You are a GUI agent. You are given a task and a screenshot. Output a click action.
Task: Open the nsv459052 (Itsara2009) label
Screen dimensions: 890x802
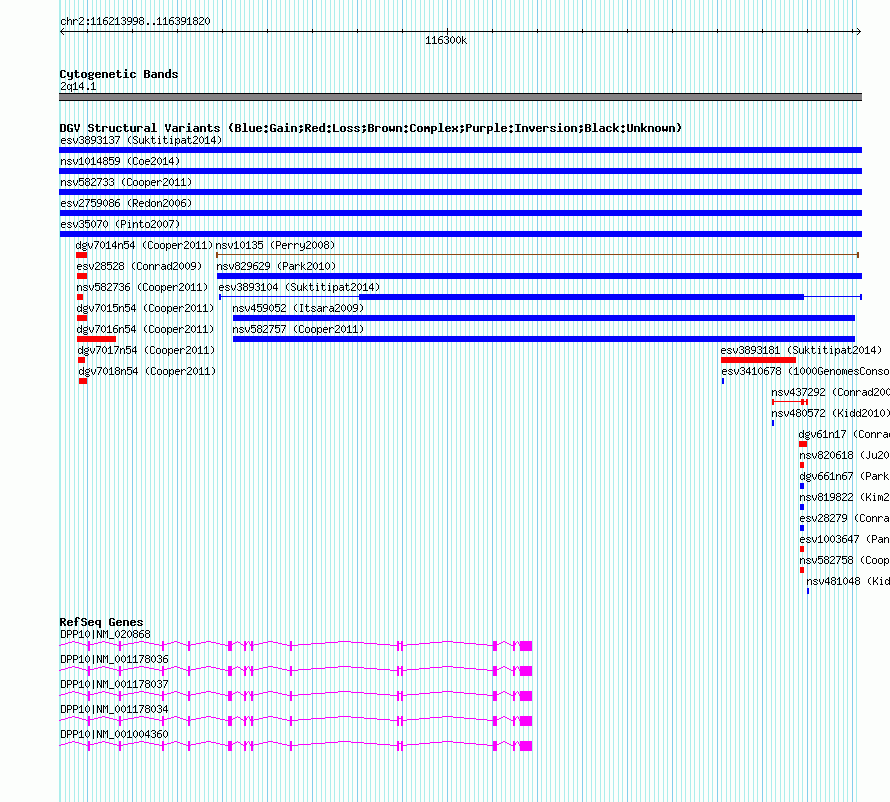(x=298, y=308)
